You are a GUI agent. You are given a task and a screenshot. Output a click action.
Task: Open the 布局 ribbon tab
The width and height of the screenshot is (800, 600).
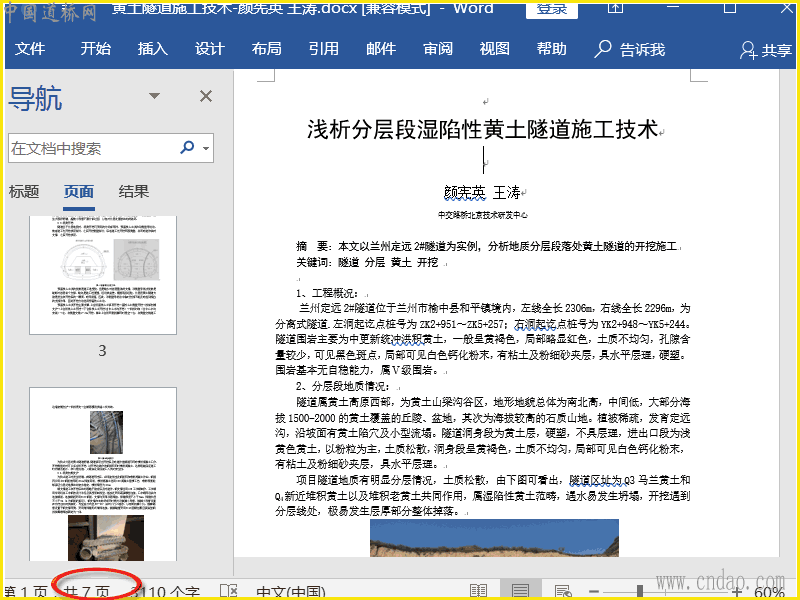click(x=267, y=49)
